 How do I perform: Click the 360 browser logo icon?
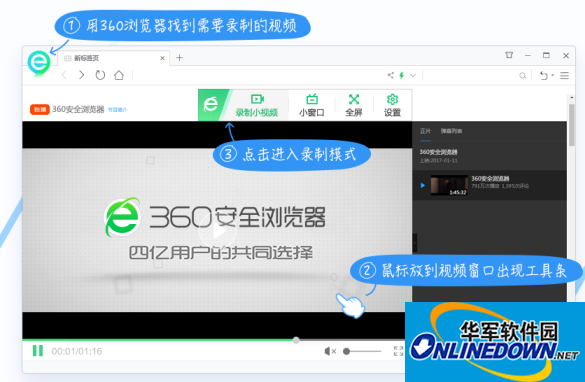(39, 63)
